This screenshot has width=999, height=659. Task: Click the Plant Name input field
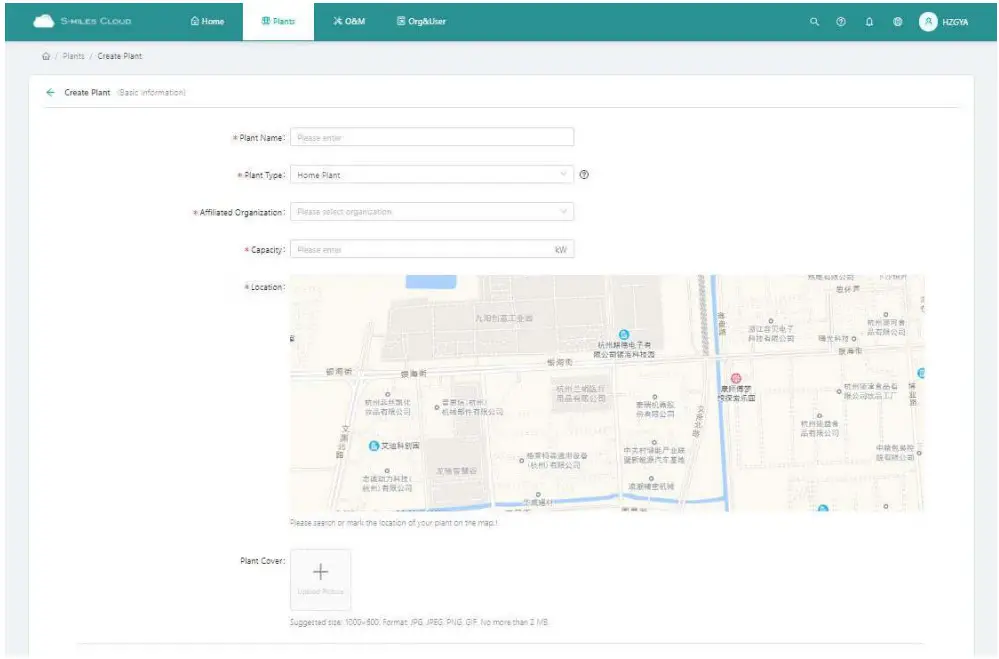pyautogui.click(x=432, y=137)
